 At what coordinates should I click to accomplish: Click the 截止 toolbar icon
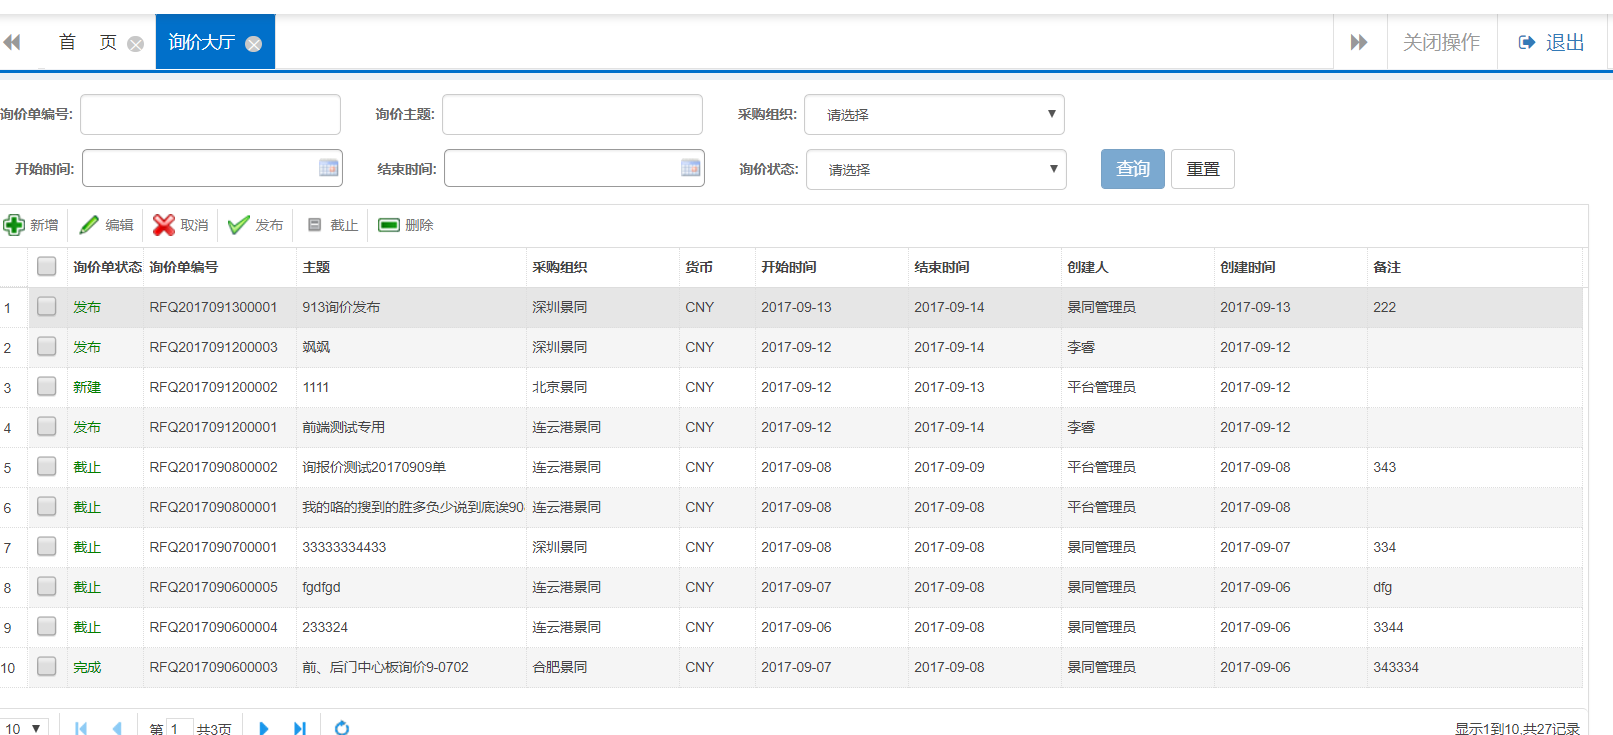point(315,225)
